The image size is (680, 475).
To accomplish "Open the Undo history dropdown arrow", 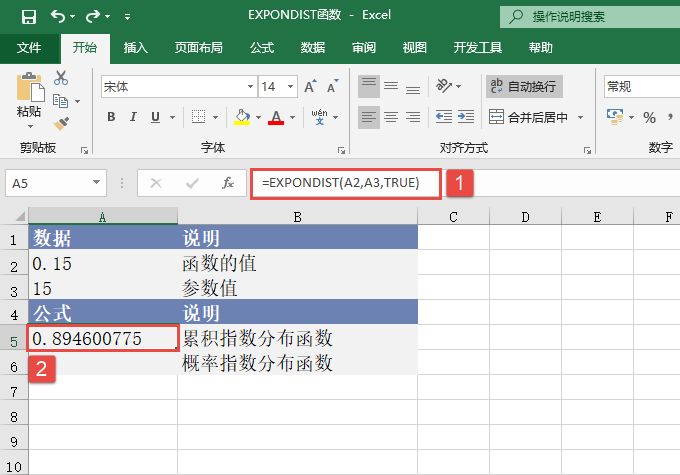I will pyautogui.click(x=72, y=17).
